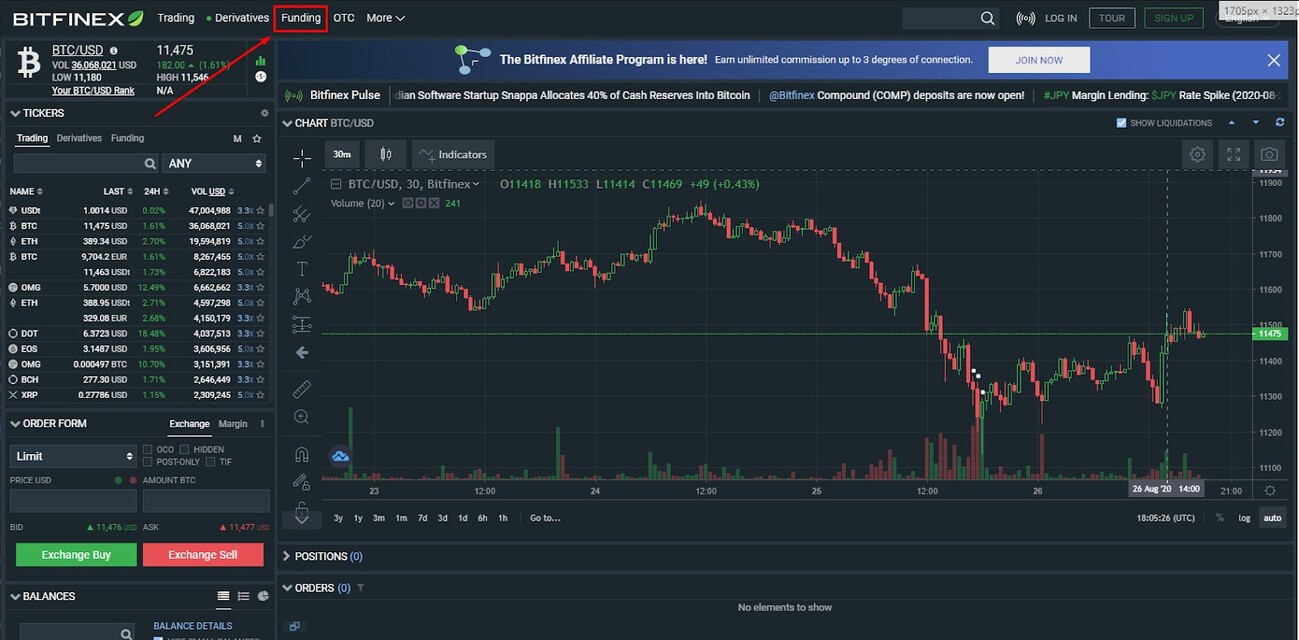This screenshot has height=640, width=1299.
Task: Open the ANY pair filter dropdown
Action: [x=214, y=162]
